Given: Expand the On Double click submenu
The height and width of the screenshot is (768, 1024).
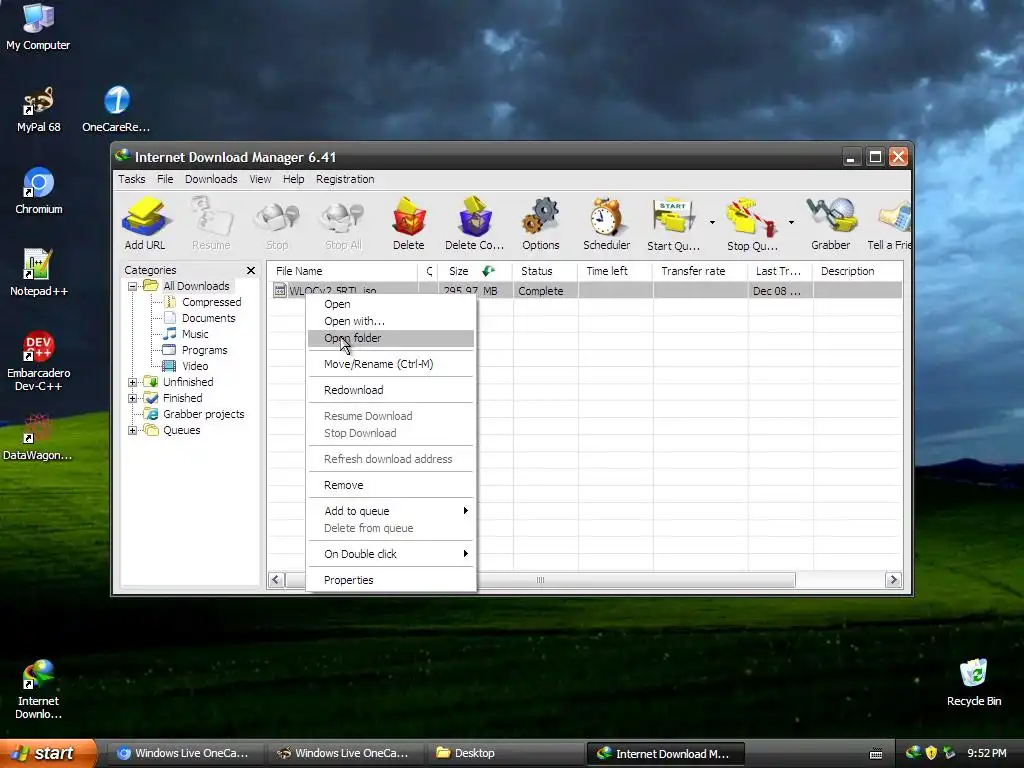Looking at the screenshot, I should pos(391,554).
